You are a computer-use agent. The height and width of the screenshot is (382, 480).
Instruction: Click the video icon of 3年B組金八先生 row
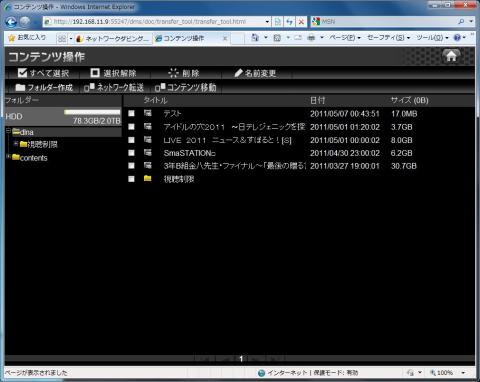point(148,165)
